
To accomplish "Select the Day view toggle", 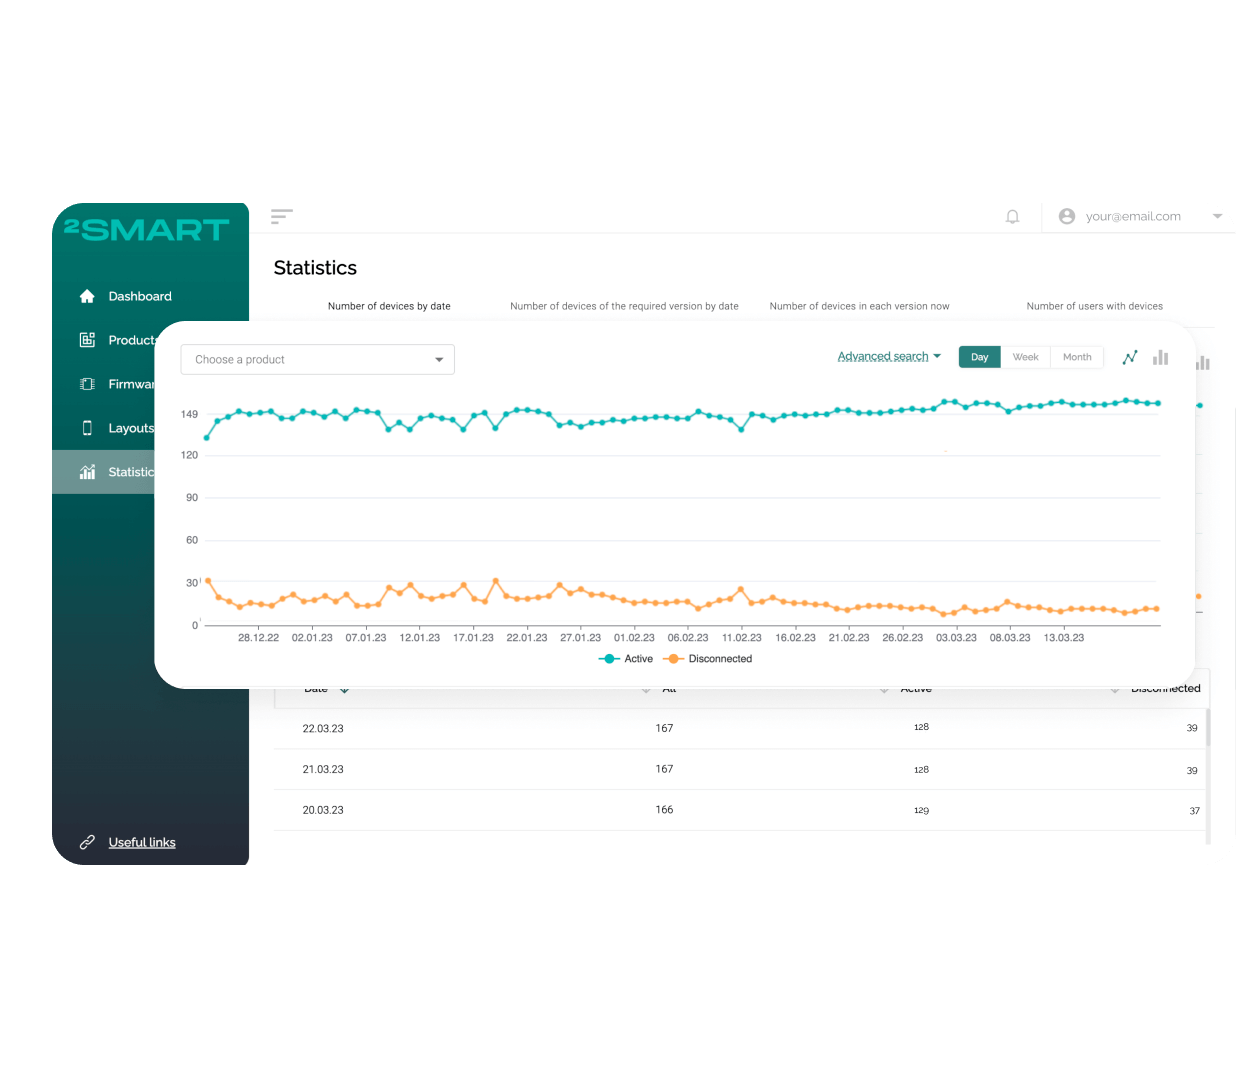I will coord(979,357).
